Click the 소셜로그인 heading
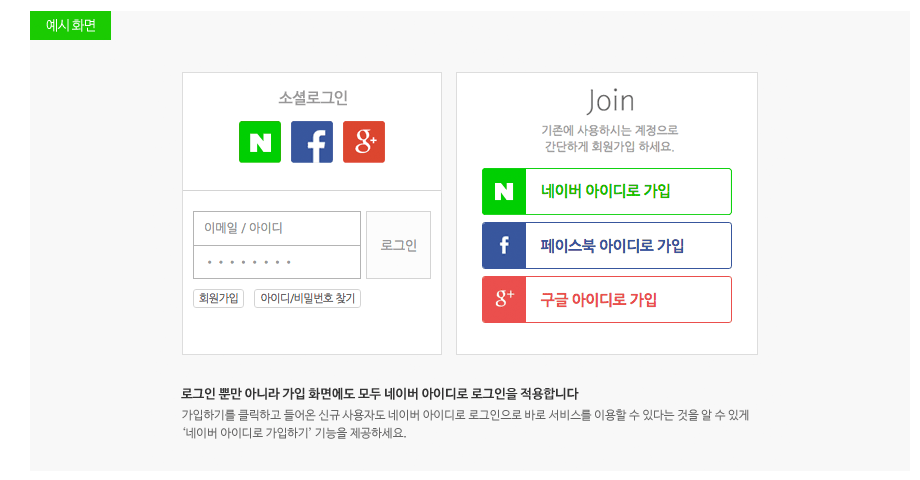Screen dimensions: 920x480 point(313,97)
